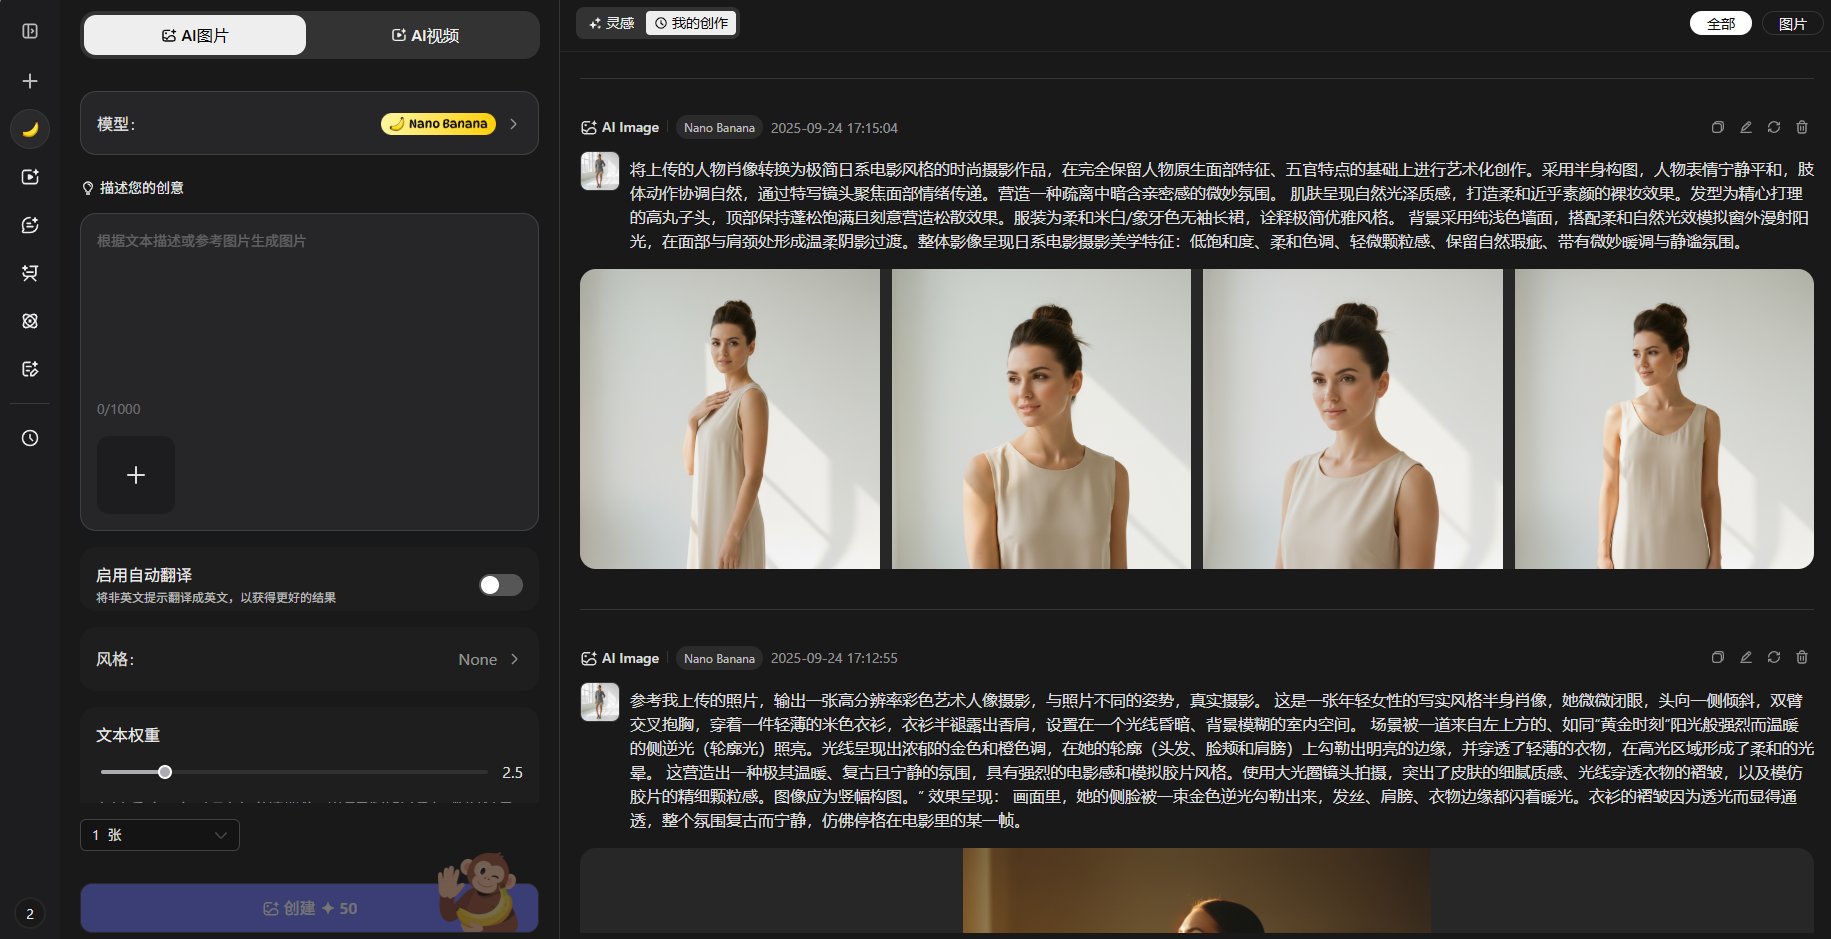
Task: Toggle the sidebar panel collapse icon
Action: (30, 31)
